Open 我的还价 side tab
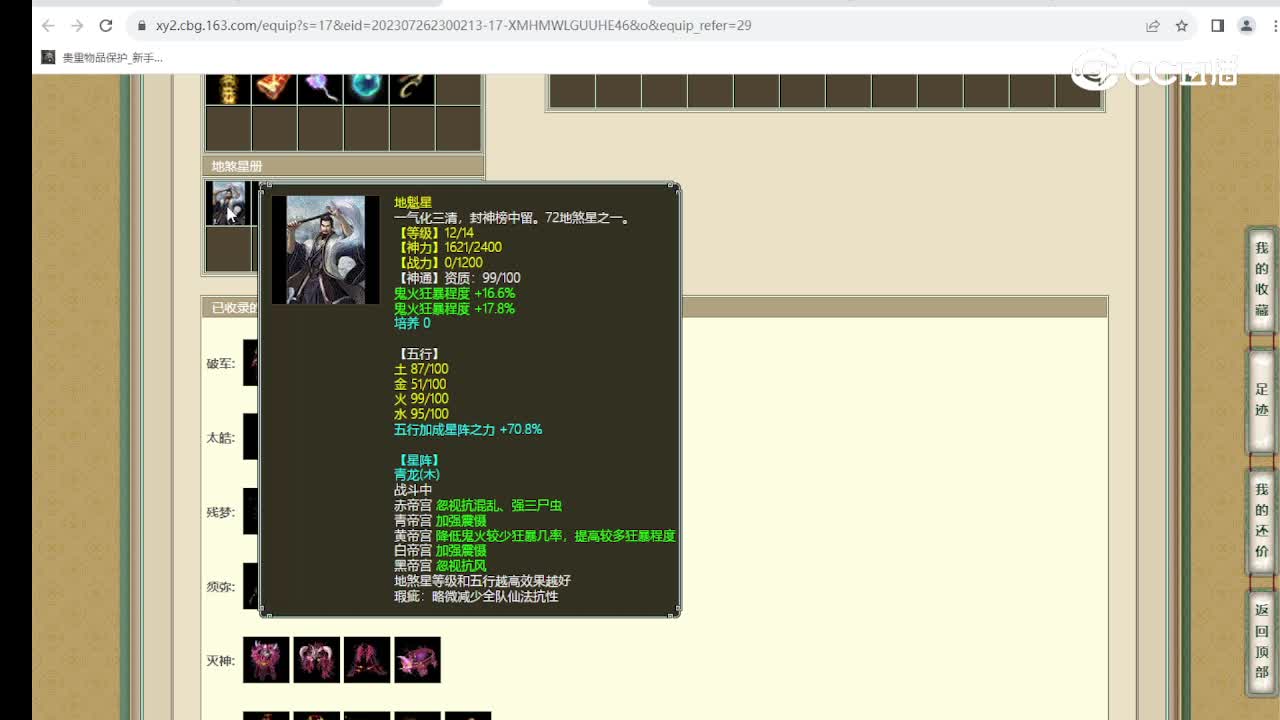 coord(1261,521)
